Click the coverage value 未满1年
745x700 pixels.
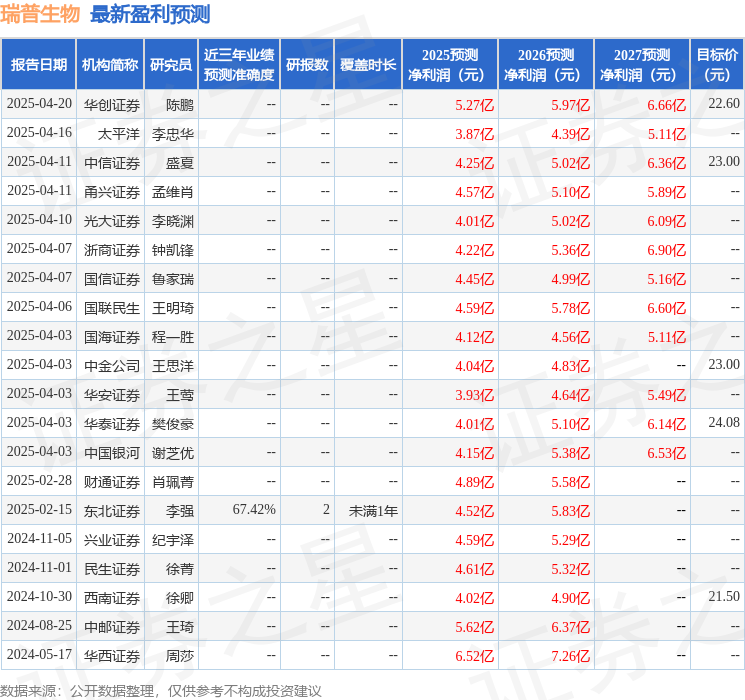tap(373, 510)
